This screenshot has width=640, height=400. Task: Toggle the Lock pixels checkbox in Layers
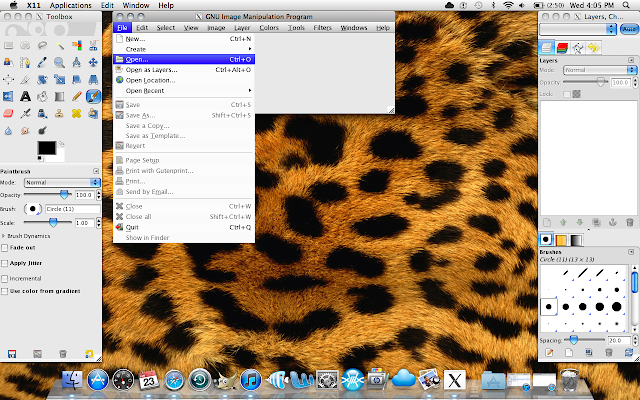567,94
